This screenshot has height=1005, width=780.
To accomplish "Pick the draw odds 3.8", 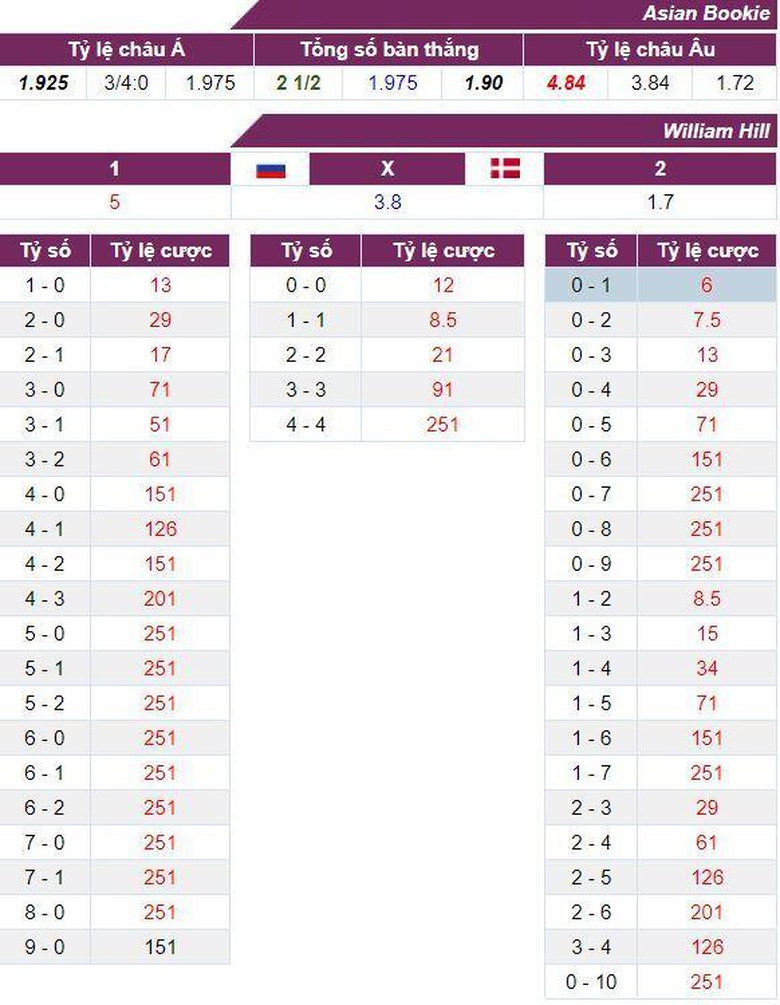I will (388, 202).
